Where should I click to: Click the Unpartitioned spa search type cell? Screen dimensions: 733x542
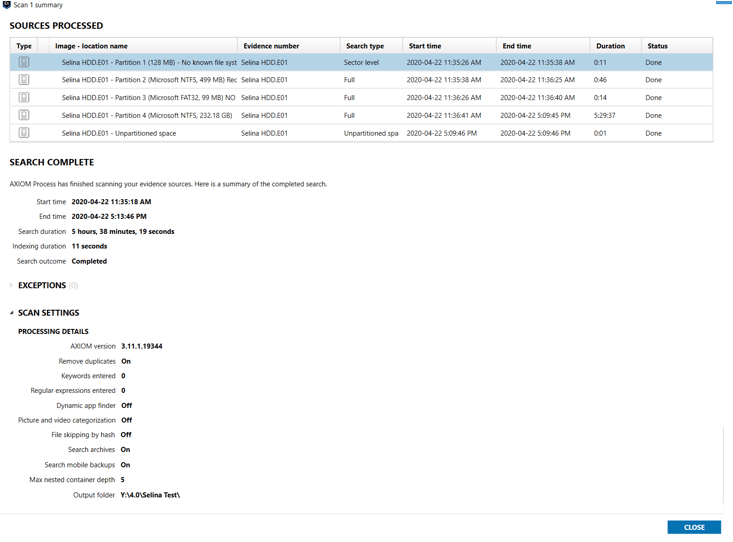tap(371, 133)
